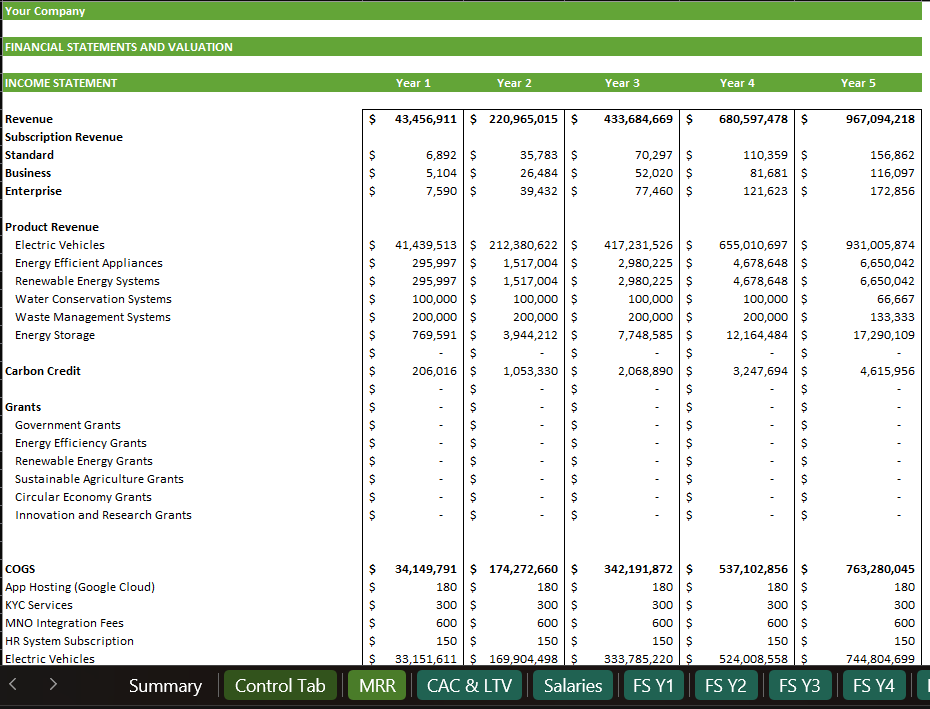
Task: Click the FINANCIAL STATEMENTS AND VALUATION banner
Action: [x=120, y=46]
